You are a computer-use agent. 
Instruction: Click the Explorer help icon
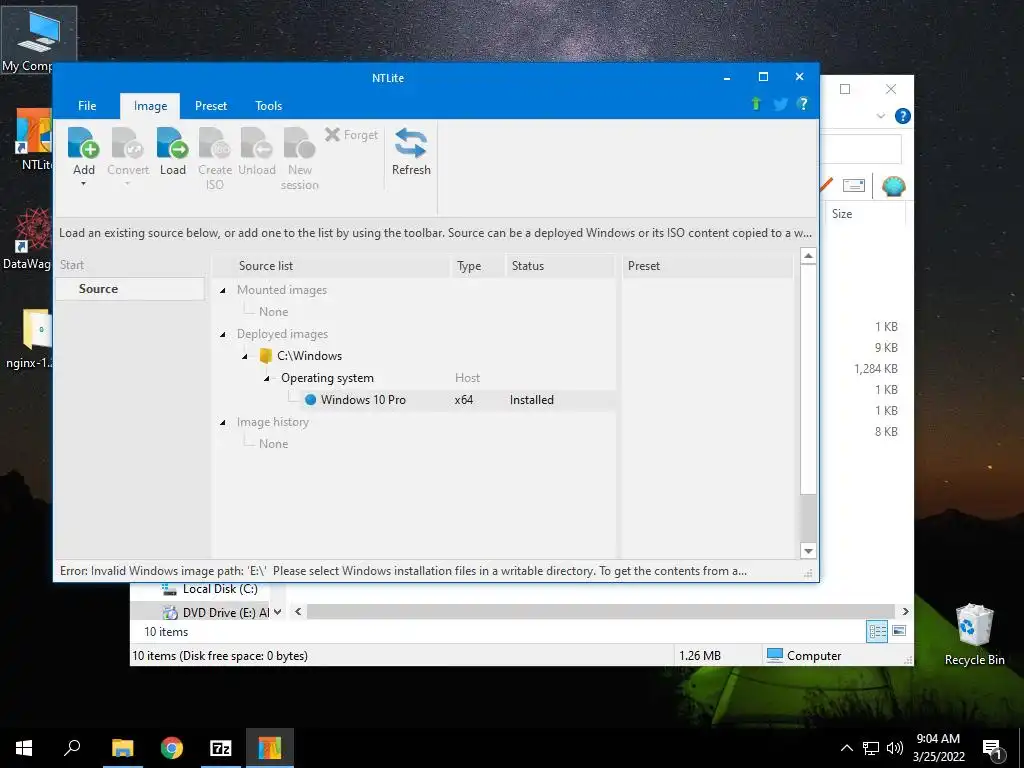[x=903, y=116]
